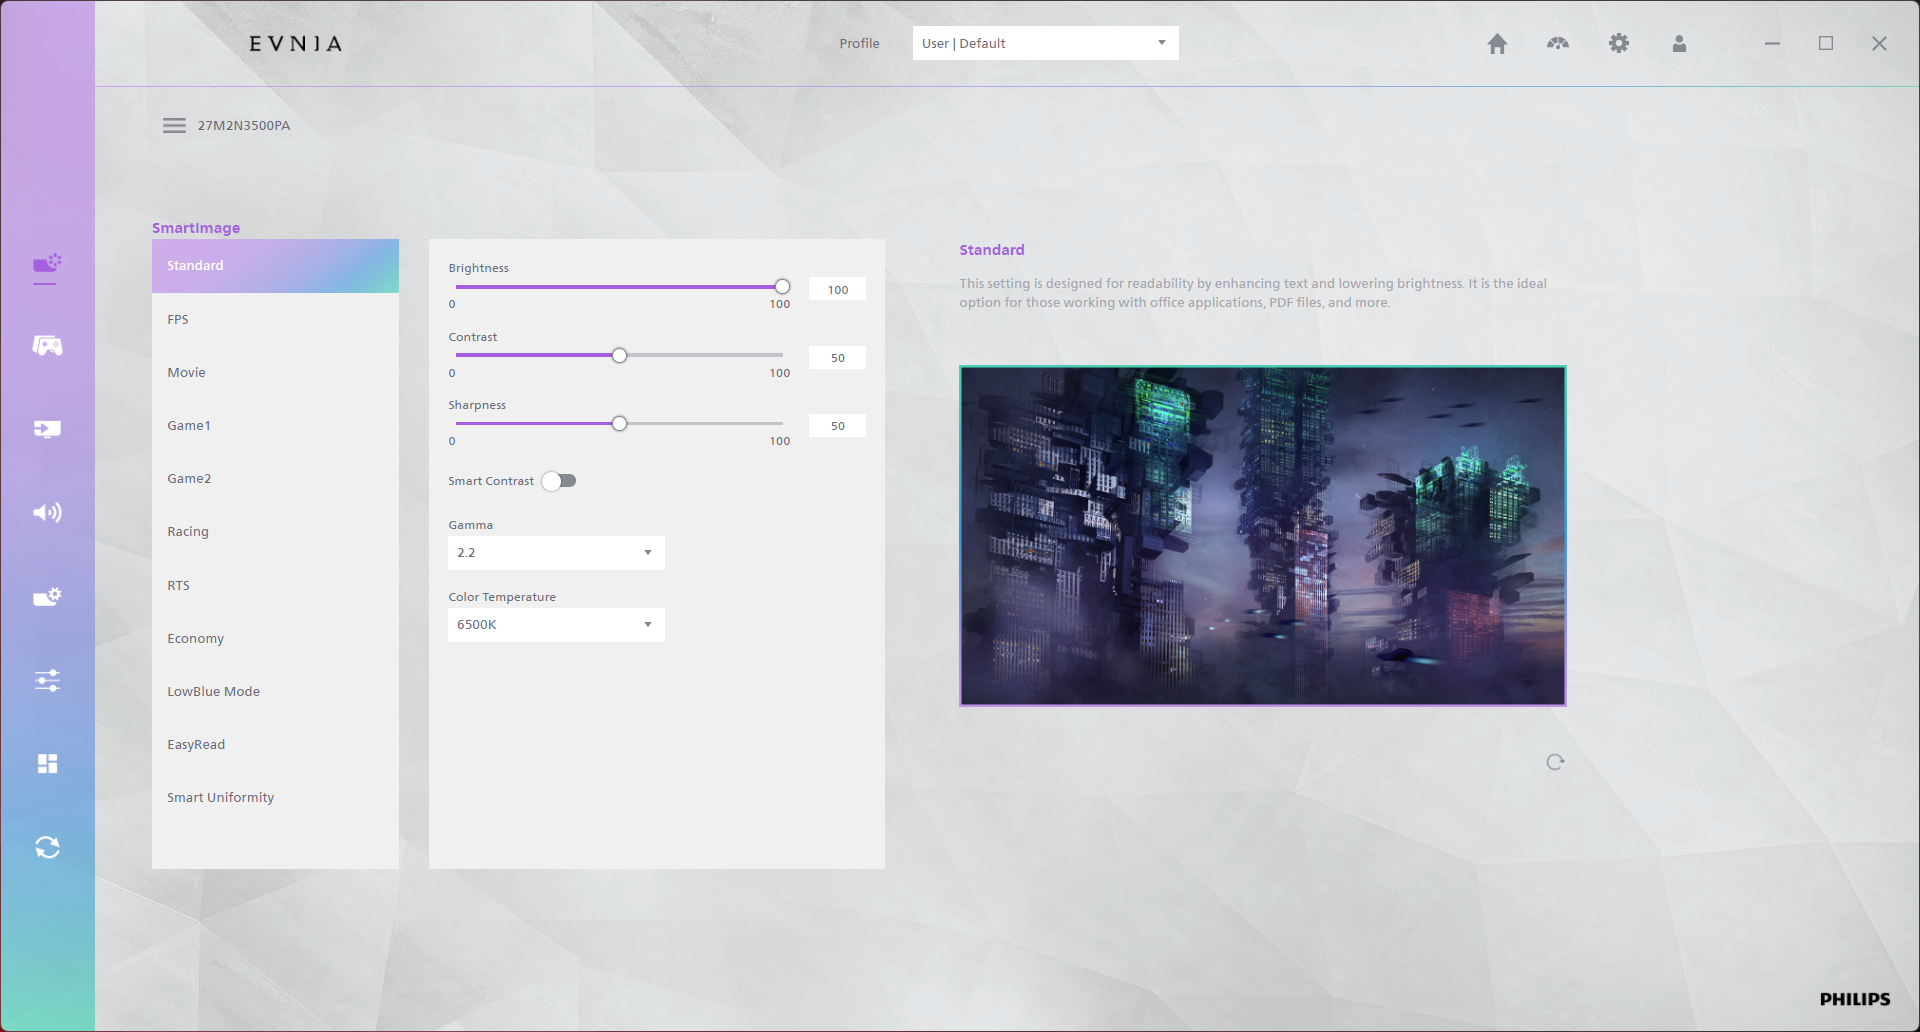Choose the Movie SmartImage preset
The image size is (1920, 1032).
[186, 373]
